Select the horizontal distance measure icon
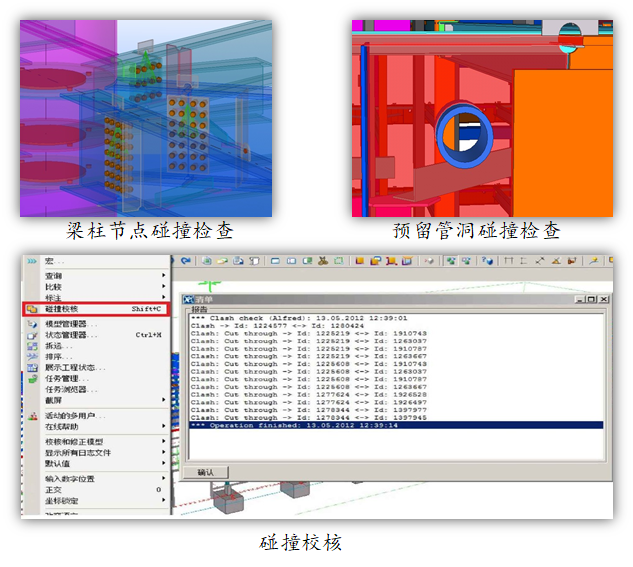This screenshot has width=633, height=567. (509, 261)
